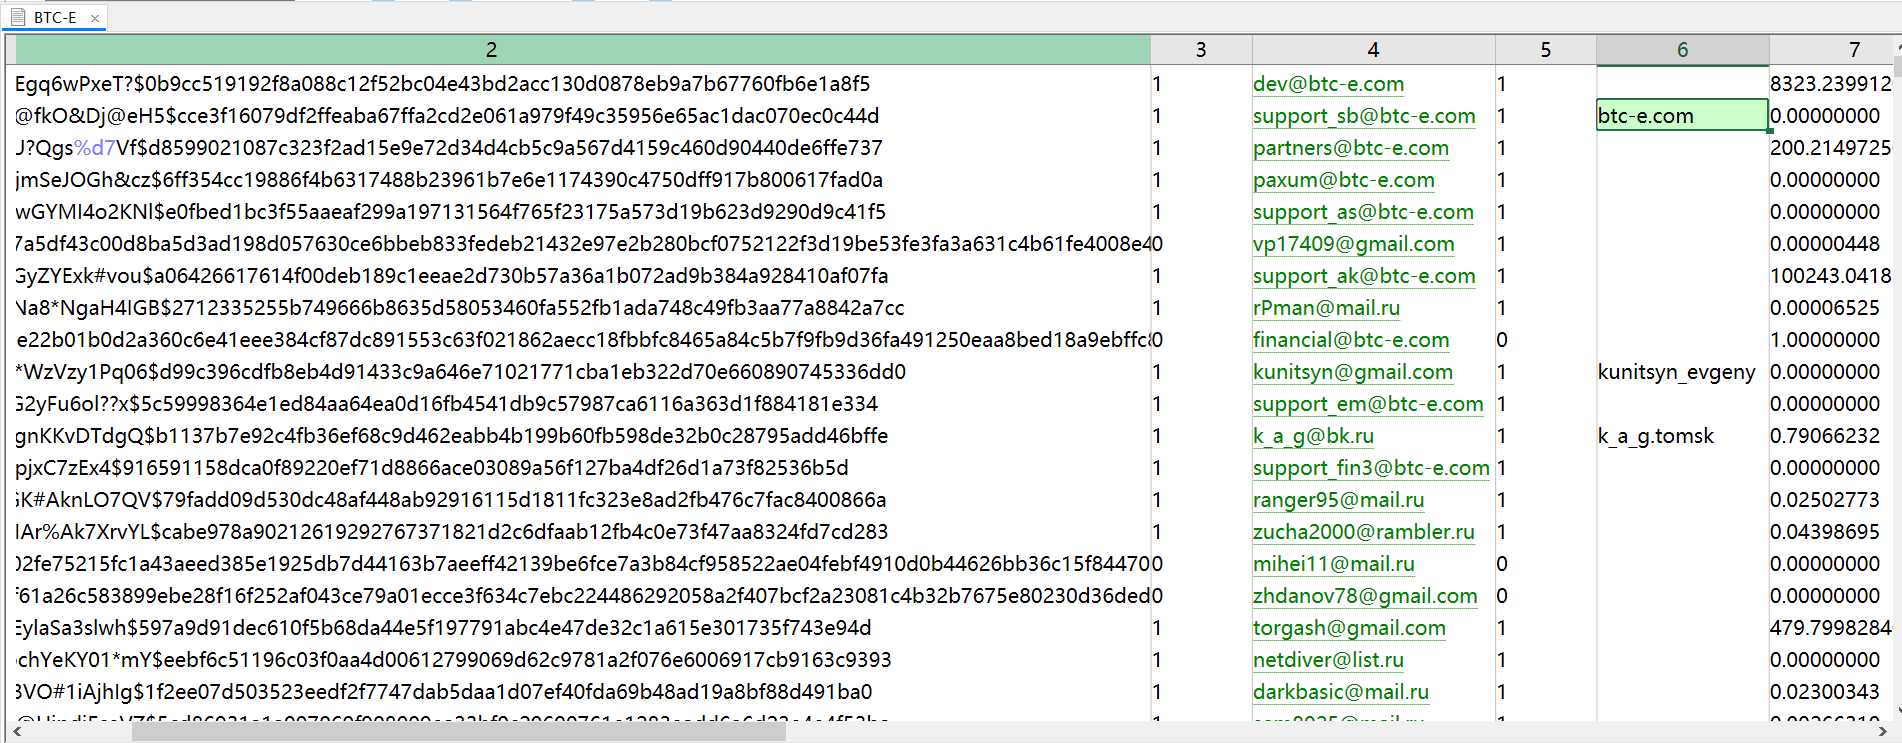Select column header 2
Viewport: 1902px width, 743px height.
[x=583, y=50]
